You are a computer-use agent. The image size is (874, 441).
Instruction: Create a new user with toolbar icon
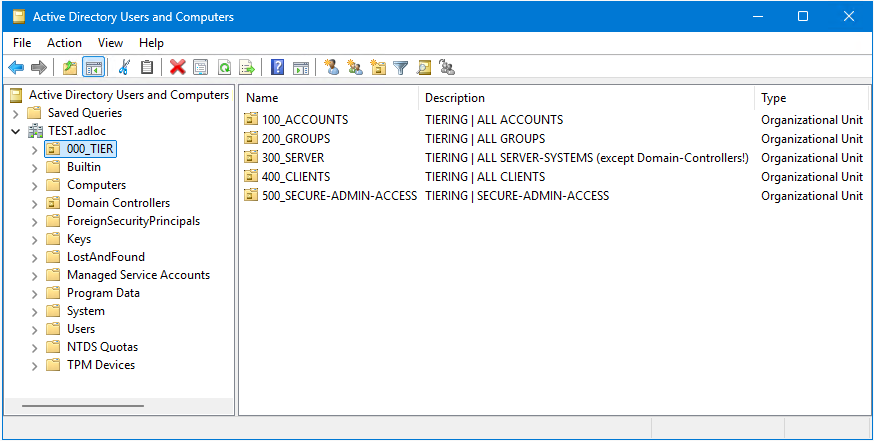tap(332, 68)
